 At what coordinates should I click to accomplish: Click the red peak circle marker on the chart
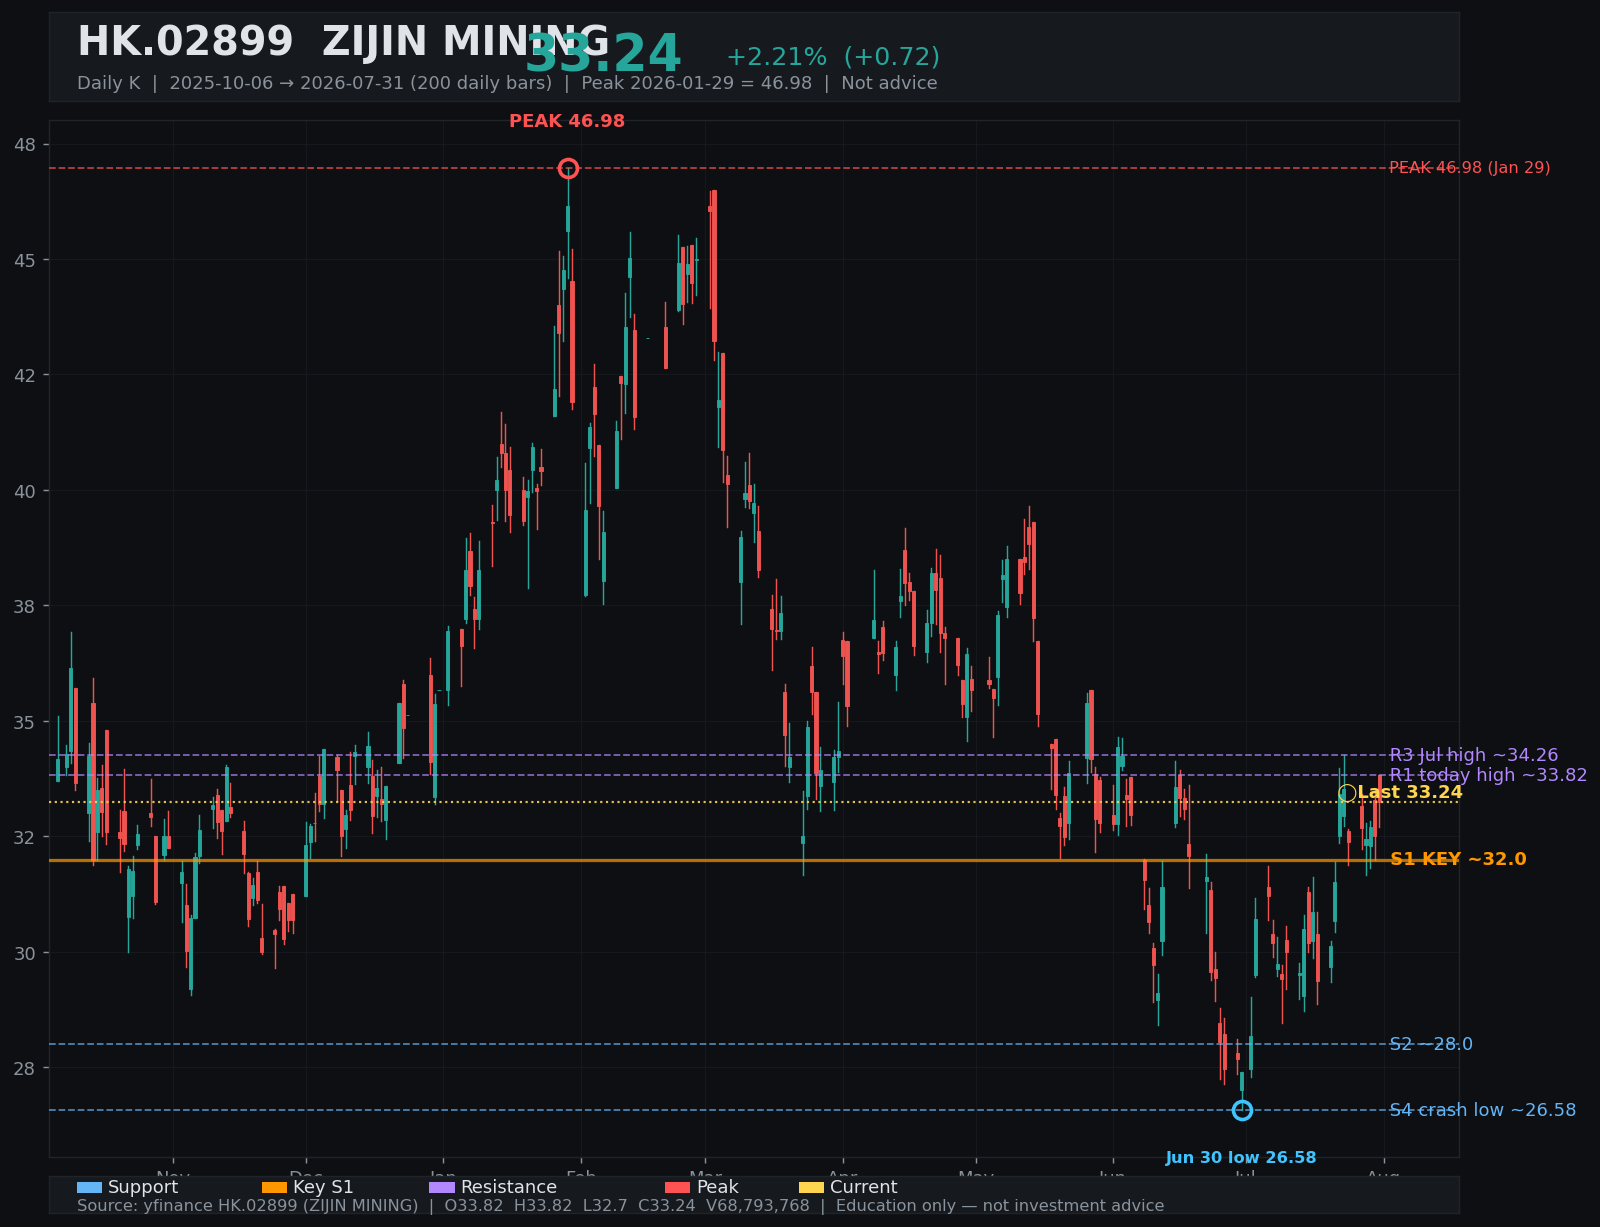[568, 168]
